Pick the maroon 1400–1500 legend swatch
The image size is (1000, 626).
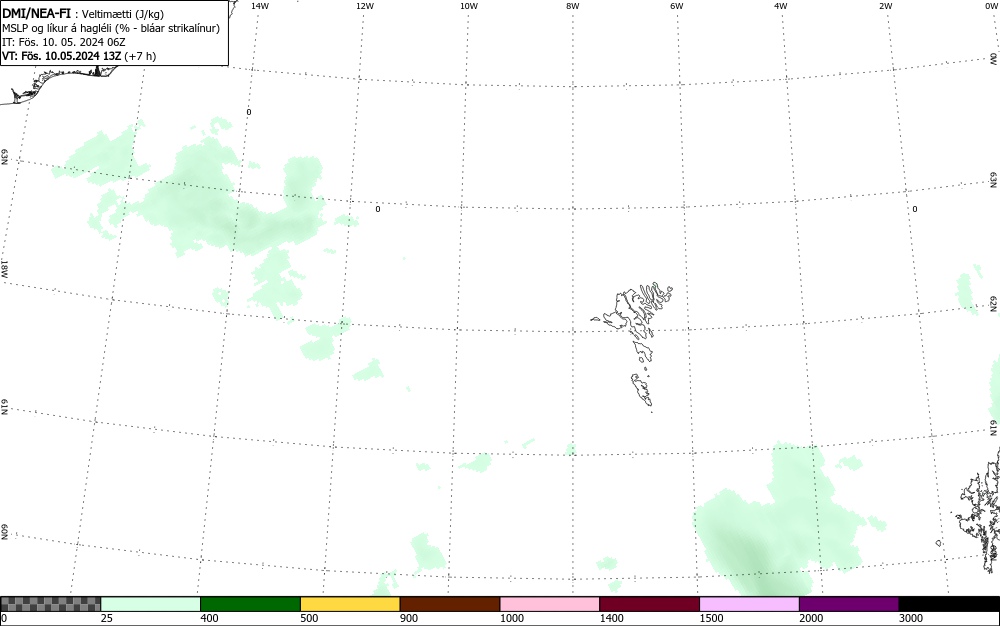[x=649, y=604]
